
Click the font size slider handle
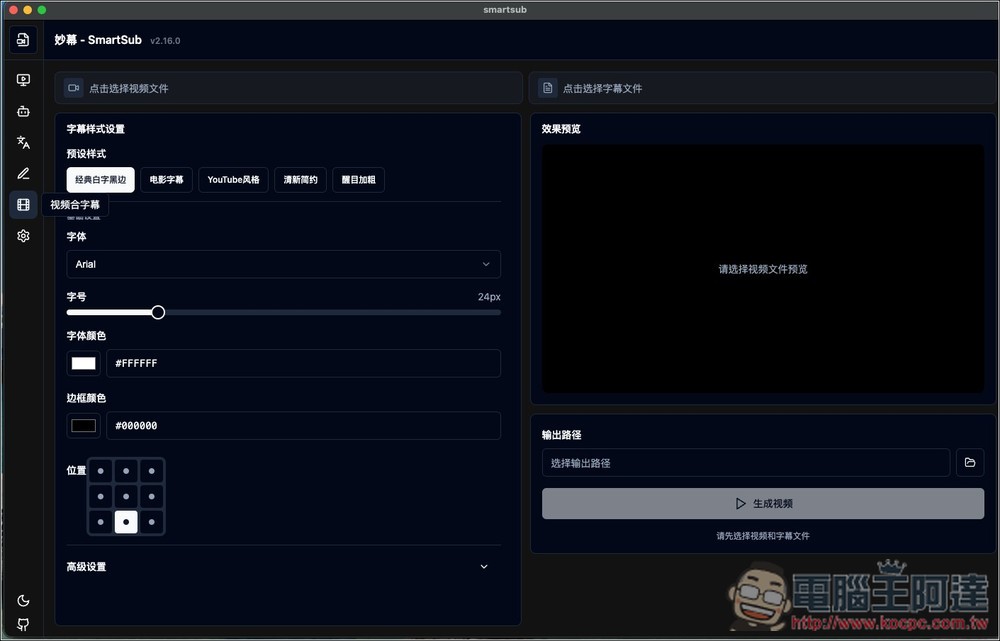click(x=158, y=312)
